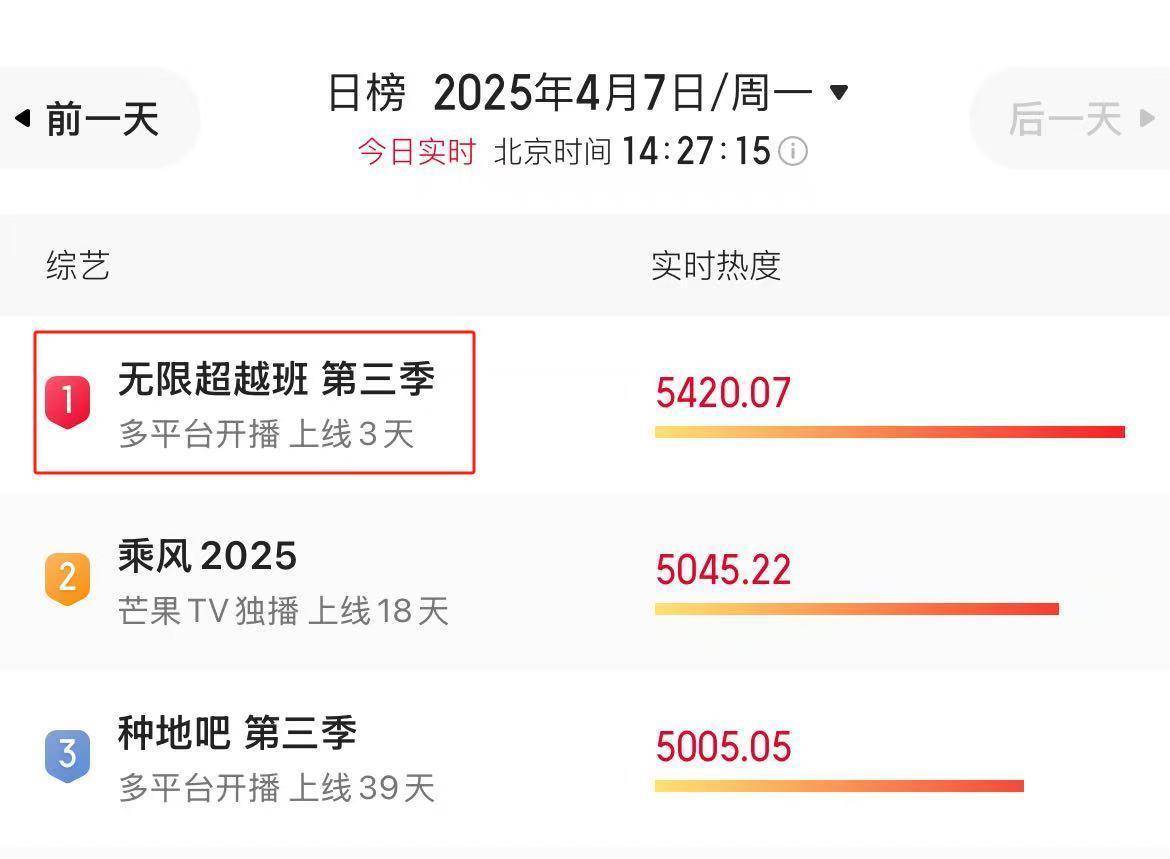The height and width of the screenshot is (859, 1170).
Task: Click the 今日实时 red label
Action: pyautogui.click(x=416, y=152)
